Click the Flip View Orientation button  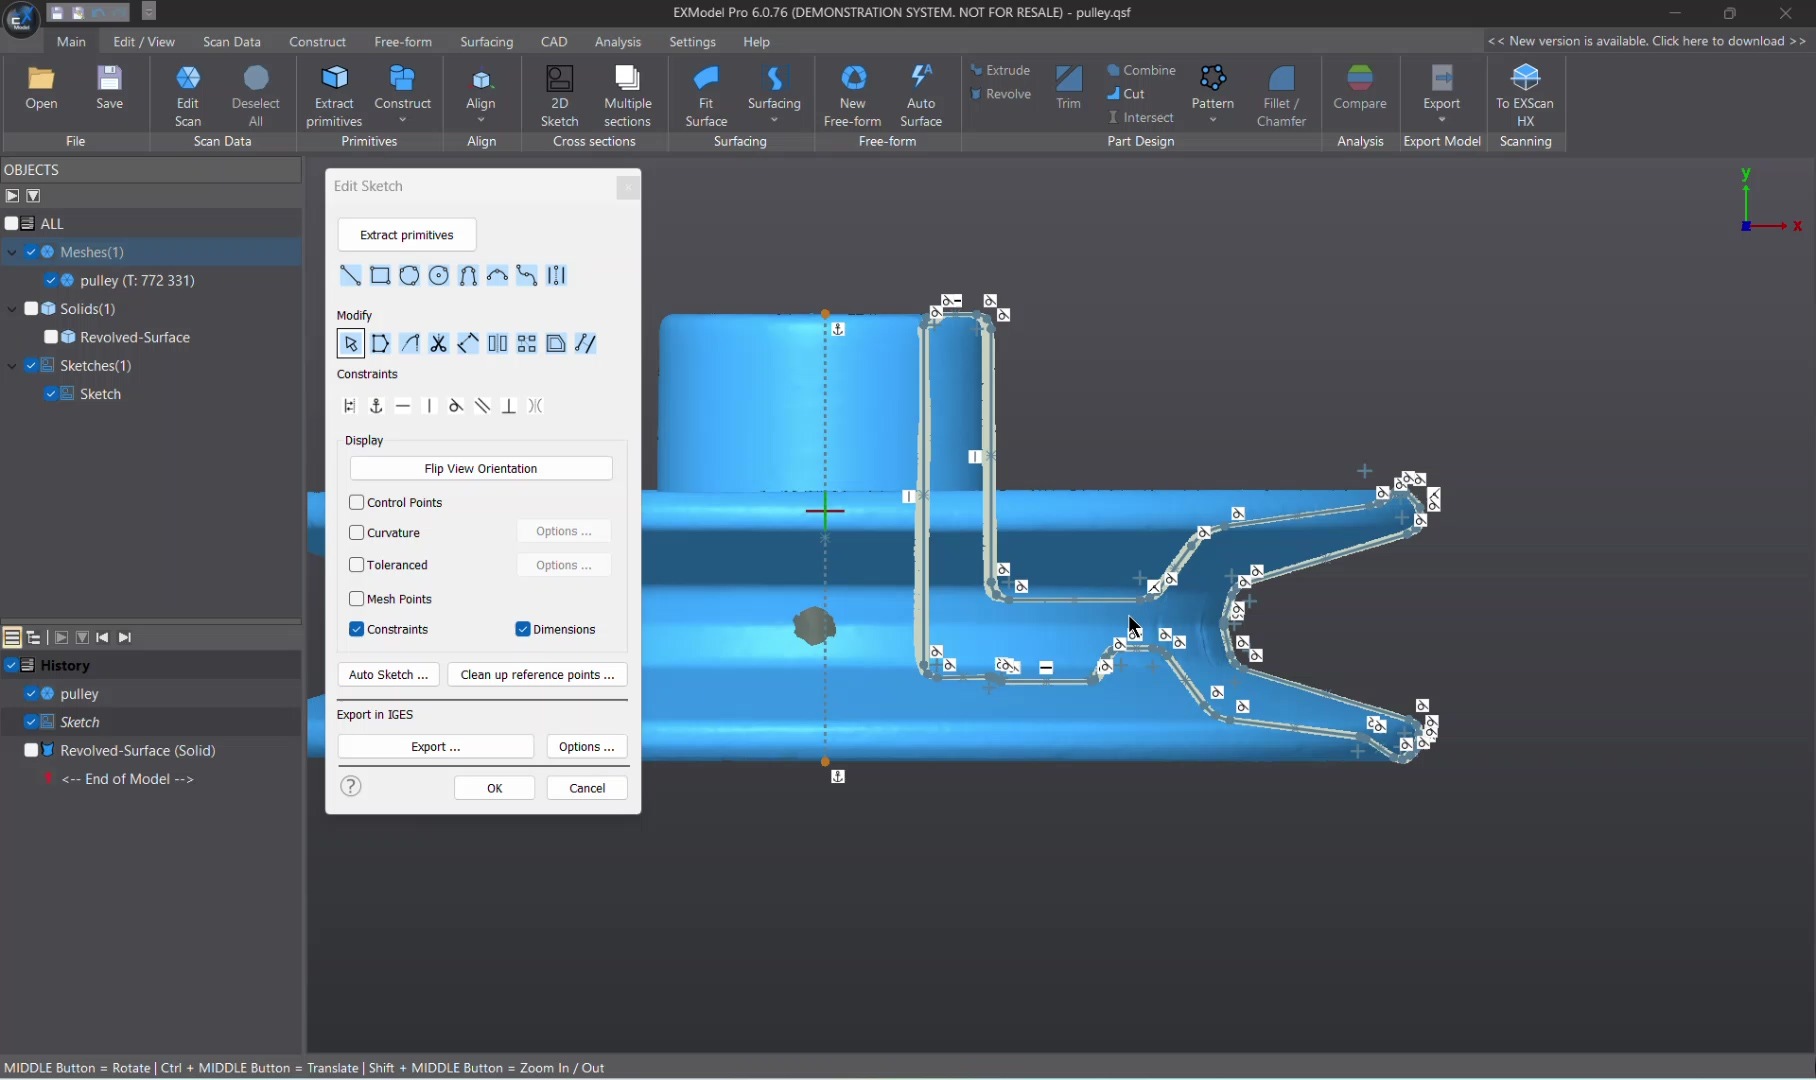481,469
